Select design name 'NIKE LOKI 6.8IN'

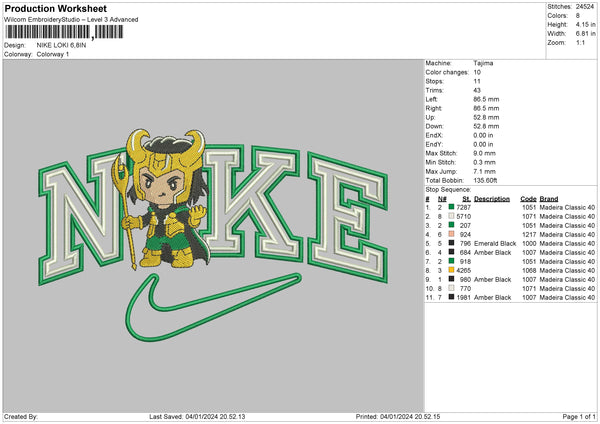pyautogui.click(x=61, y=45)
